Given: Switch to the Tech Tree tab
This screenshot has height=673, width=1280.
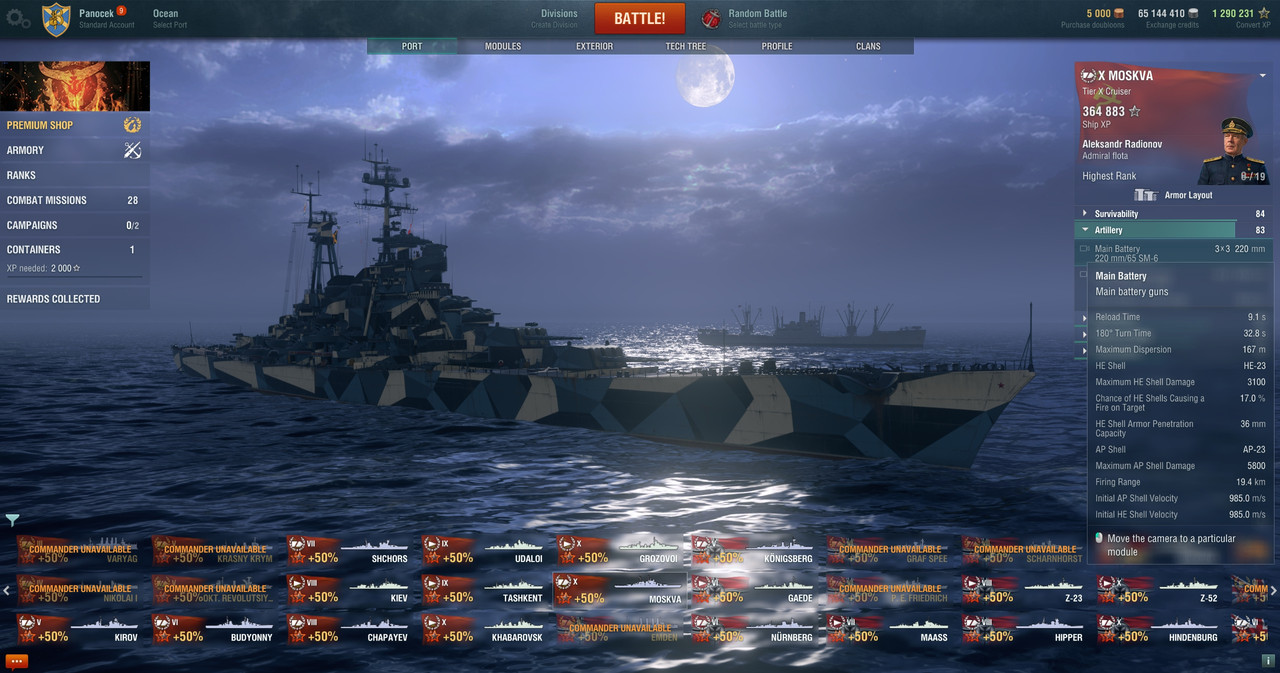Looking at the screenshot, I should 686,46.
